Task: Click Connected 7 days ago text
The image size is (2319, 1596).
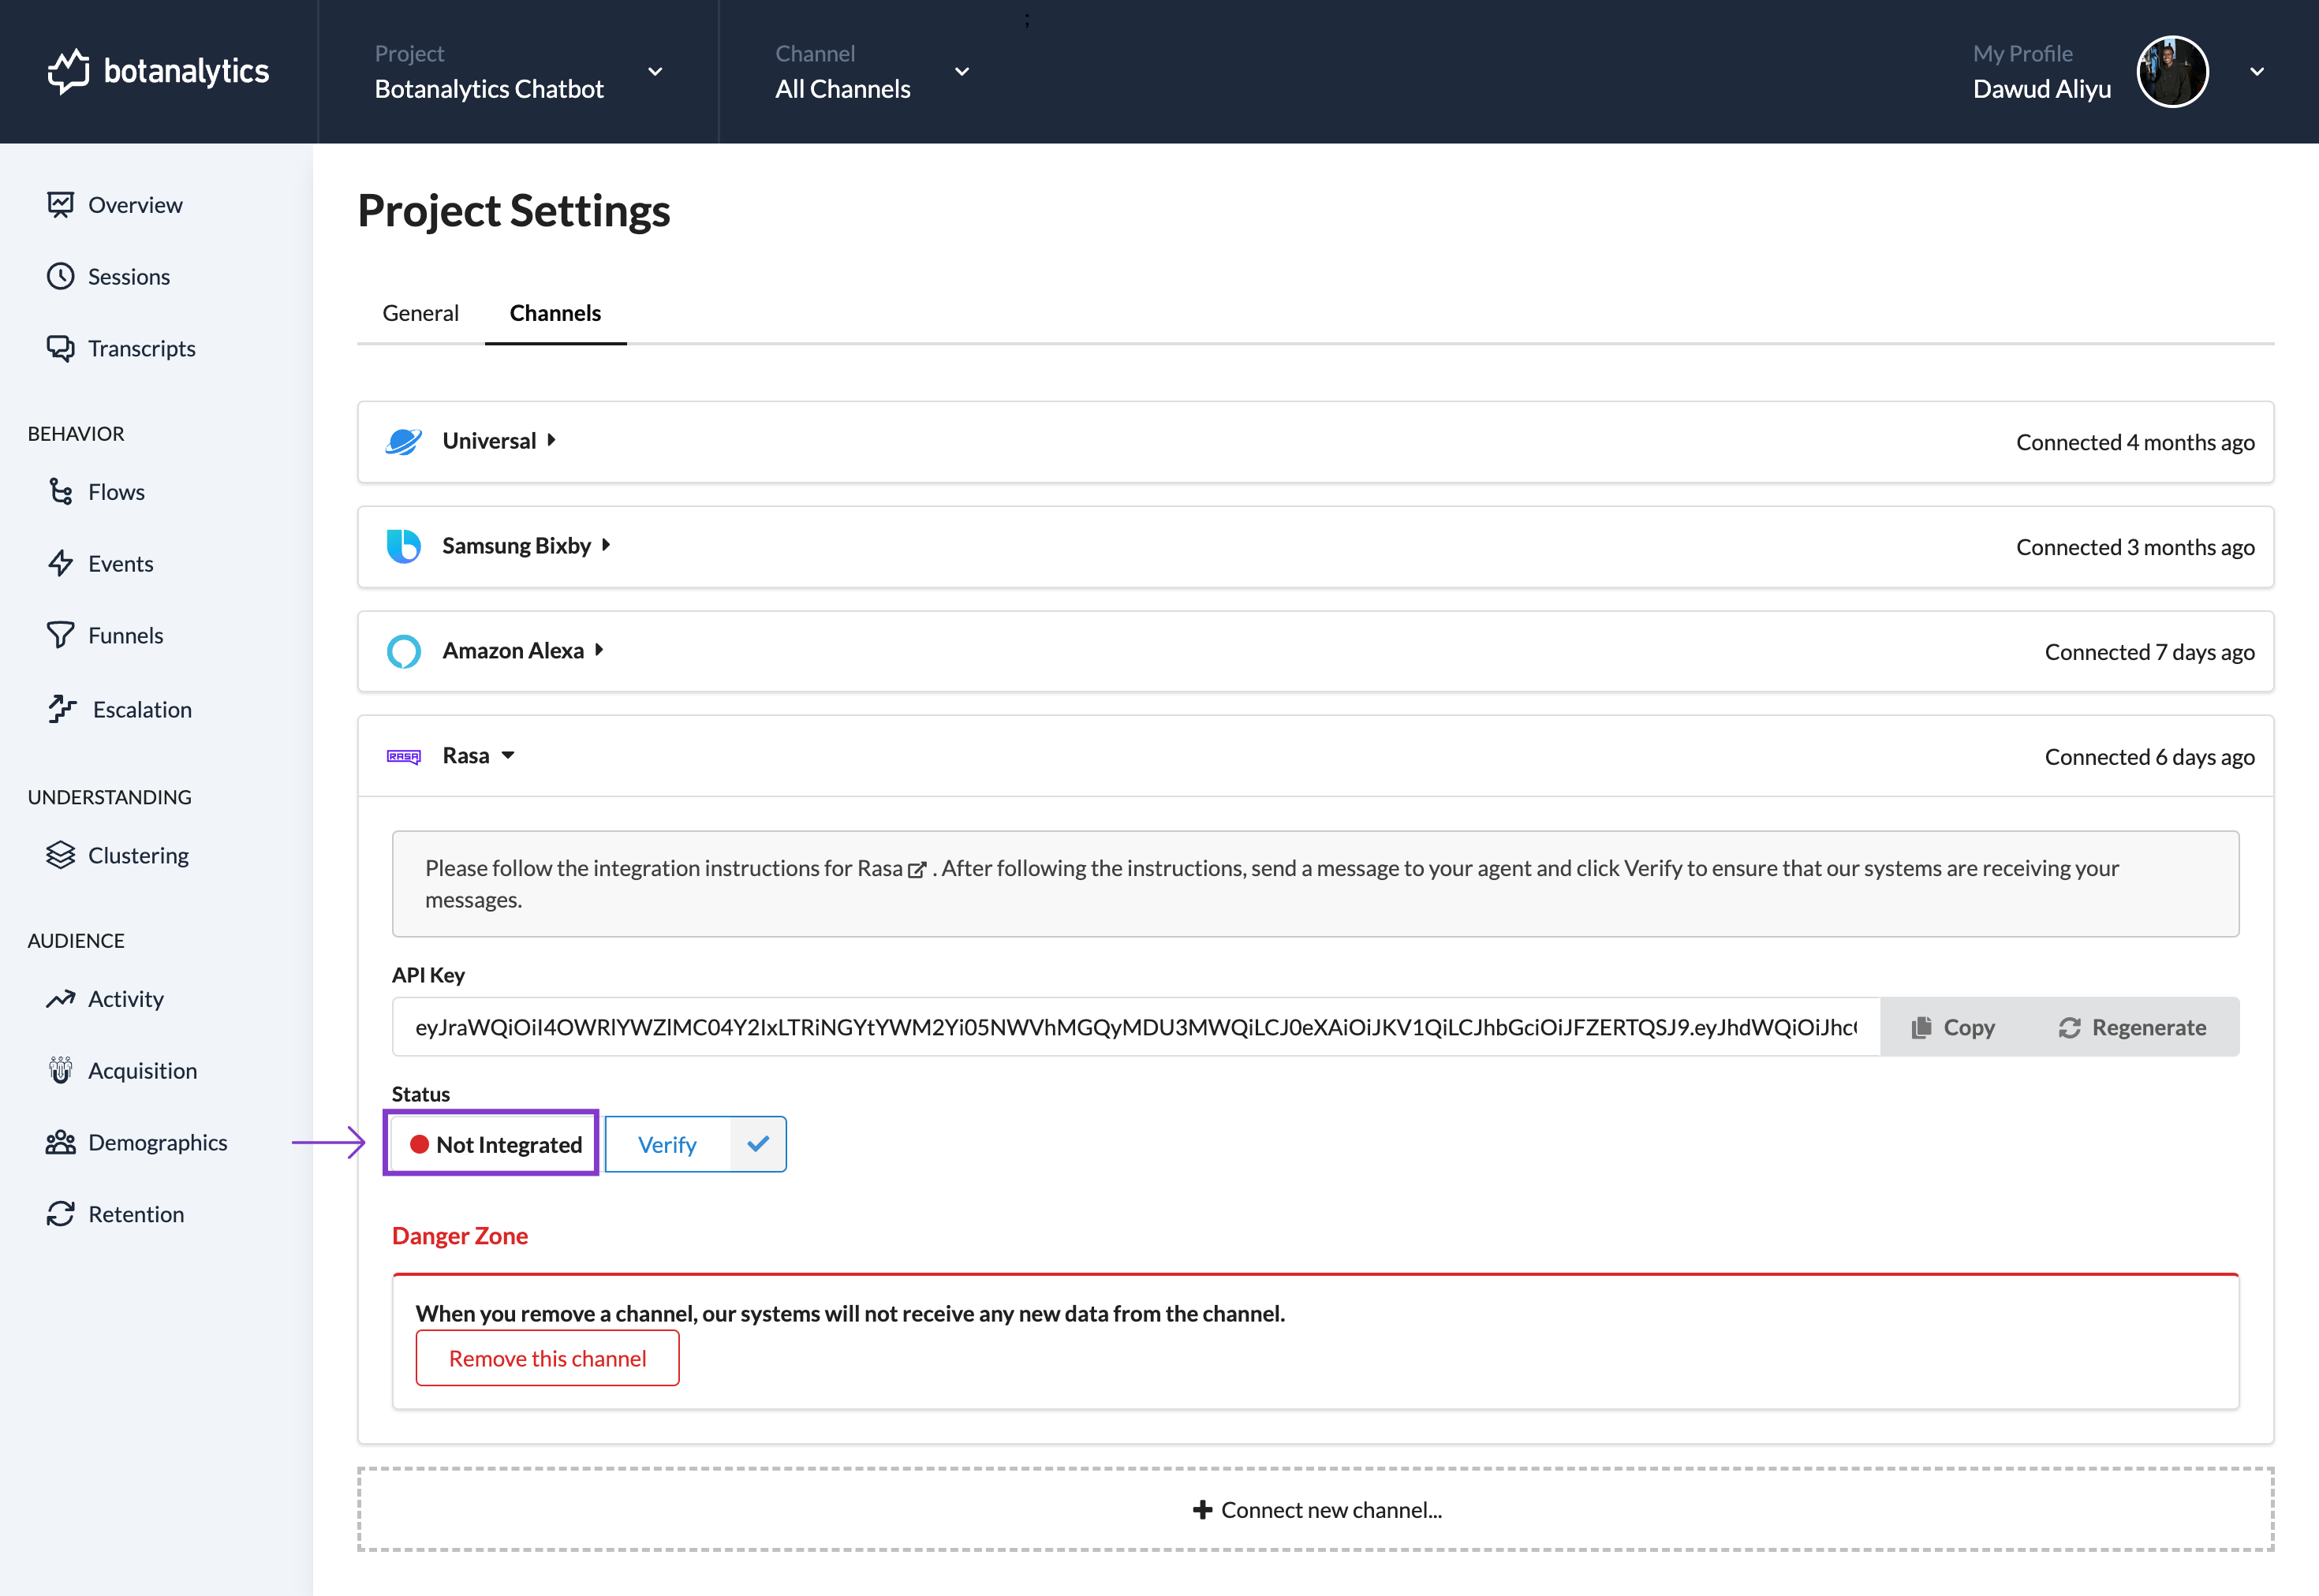Action: point(2149,652)
